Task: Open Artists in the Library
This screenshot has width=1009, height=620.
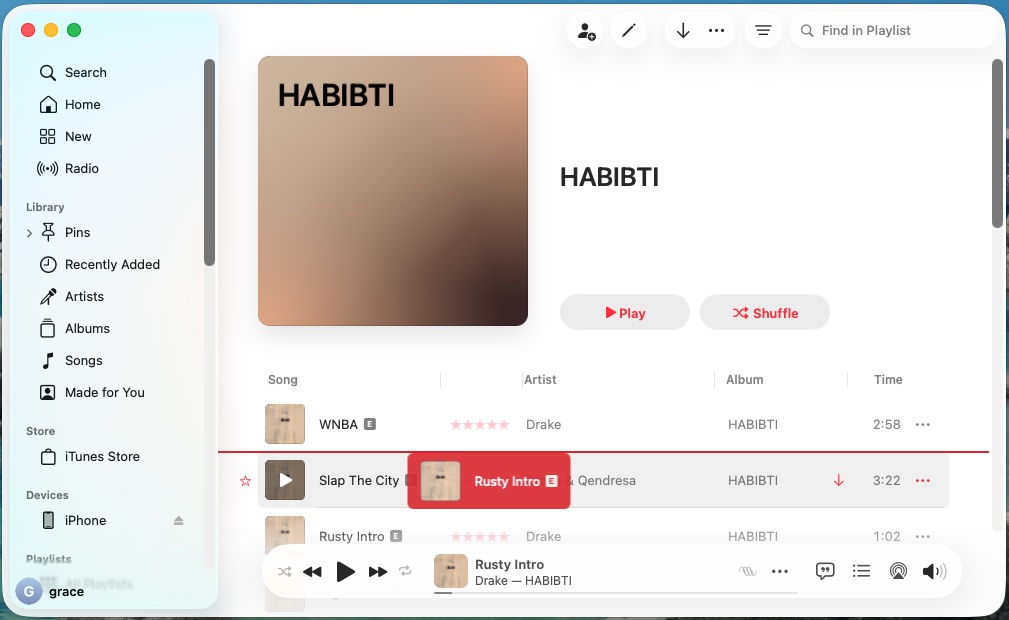Action: 84,297
